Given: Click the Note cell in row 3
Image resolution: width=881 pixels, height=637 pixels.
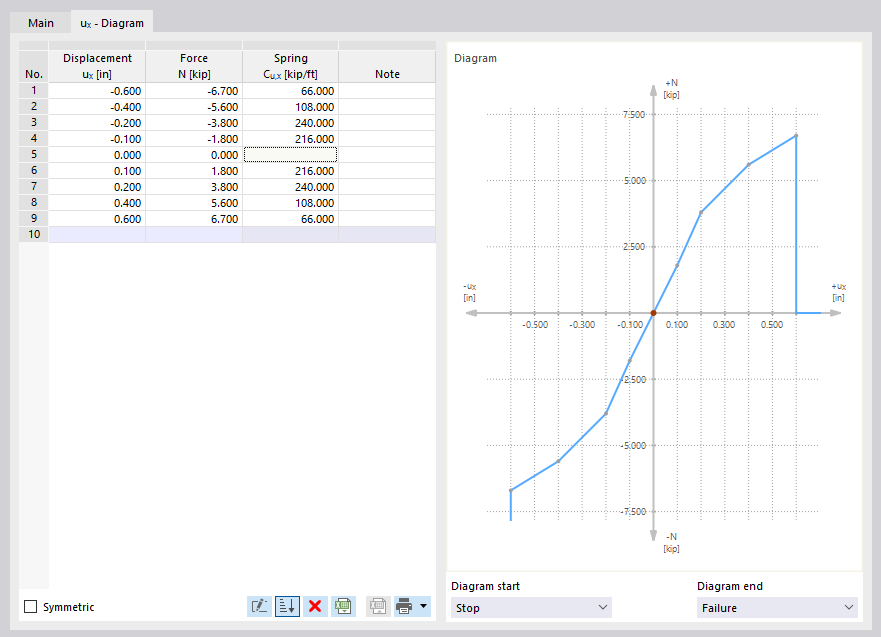Looking at the screenshot, I should 387,123.
